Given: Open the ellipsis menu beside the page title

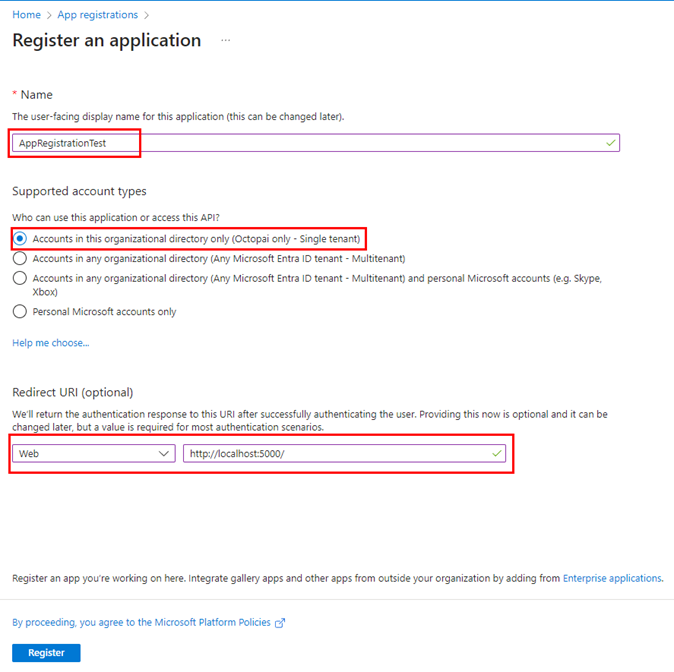Looking at the screenshot, I should pos(226,41).
